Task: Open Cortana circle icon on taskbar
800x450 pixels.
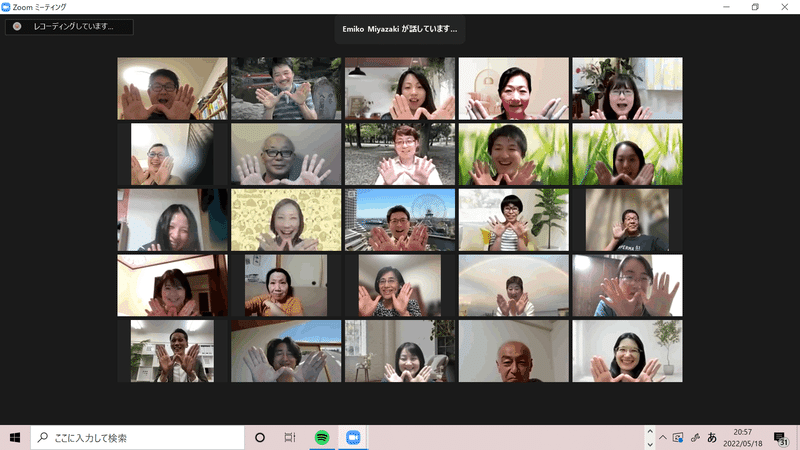Action: [260, 437]
